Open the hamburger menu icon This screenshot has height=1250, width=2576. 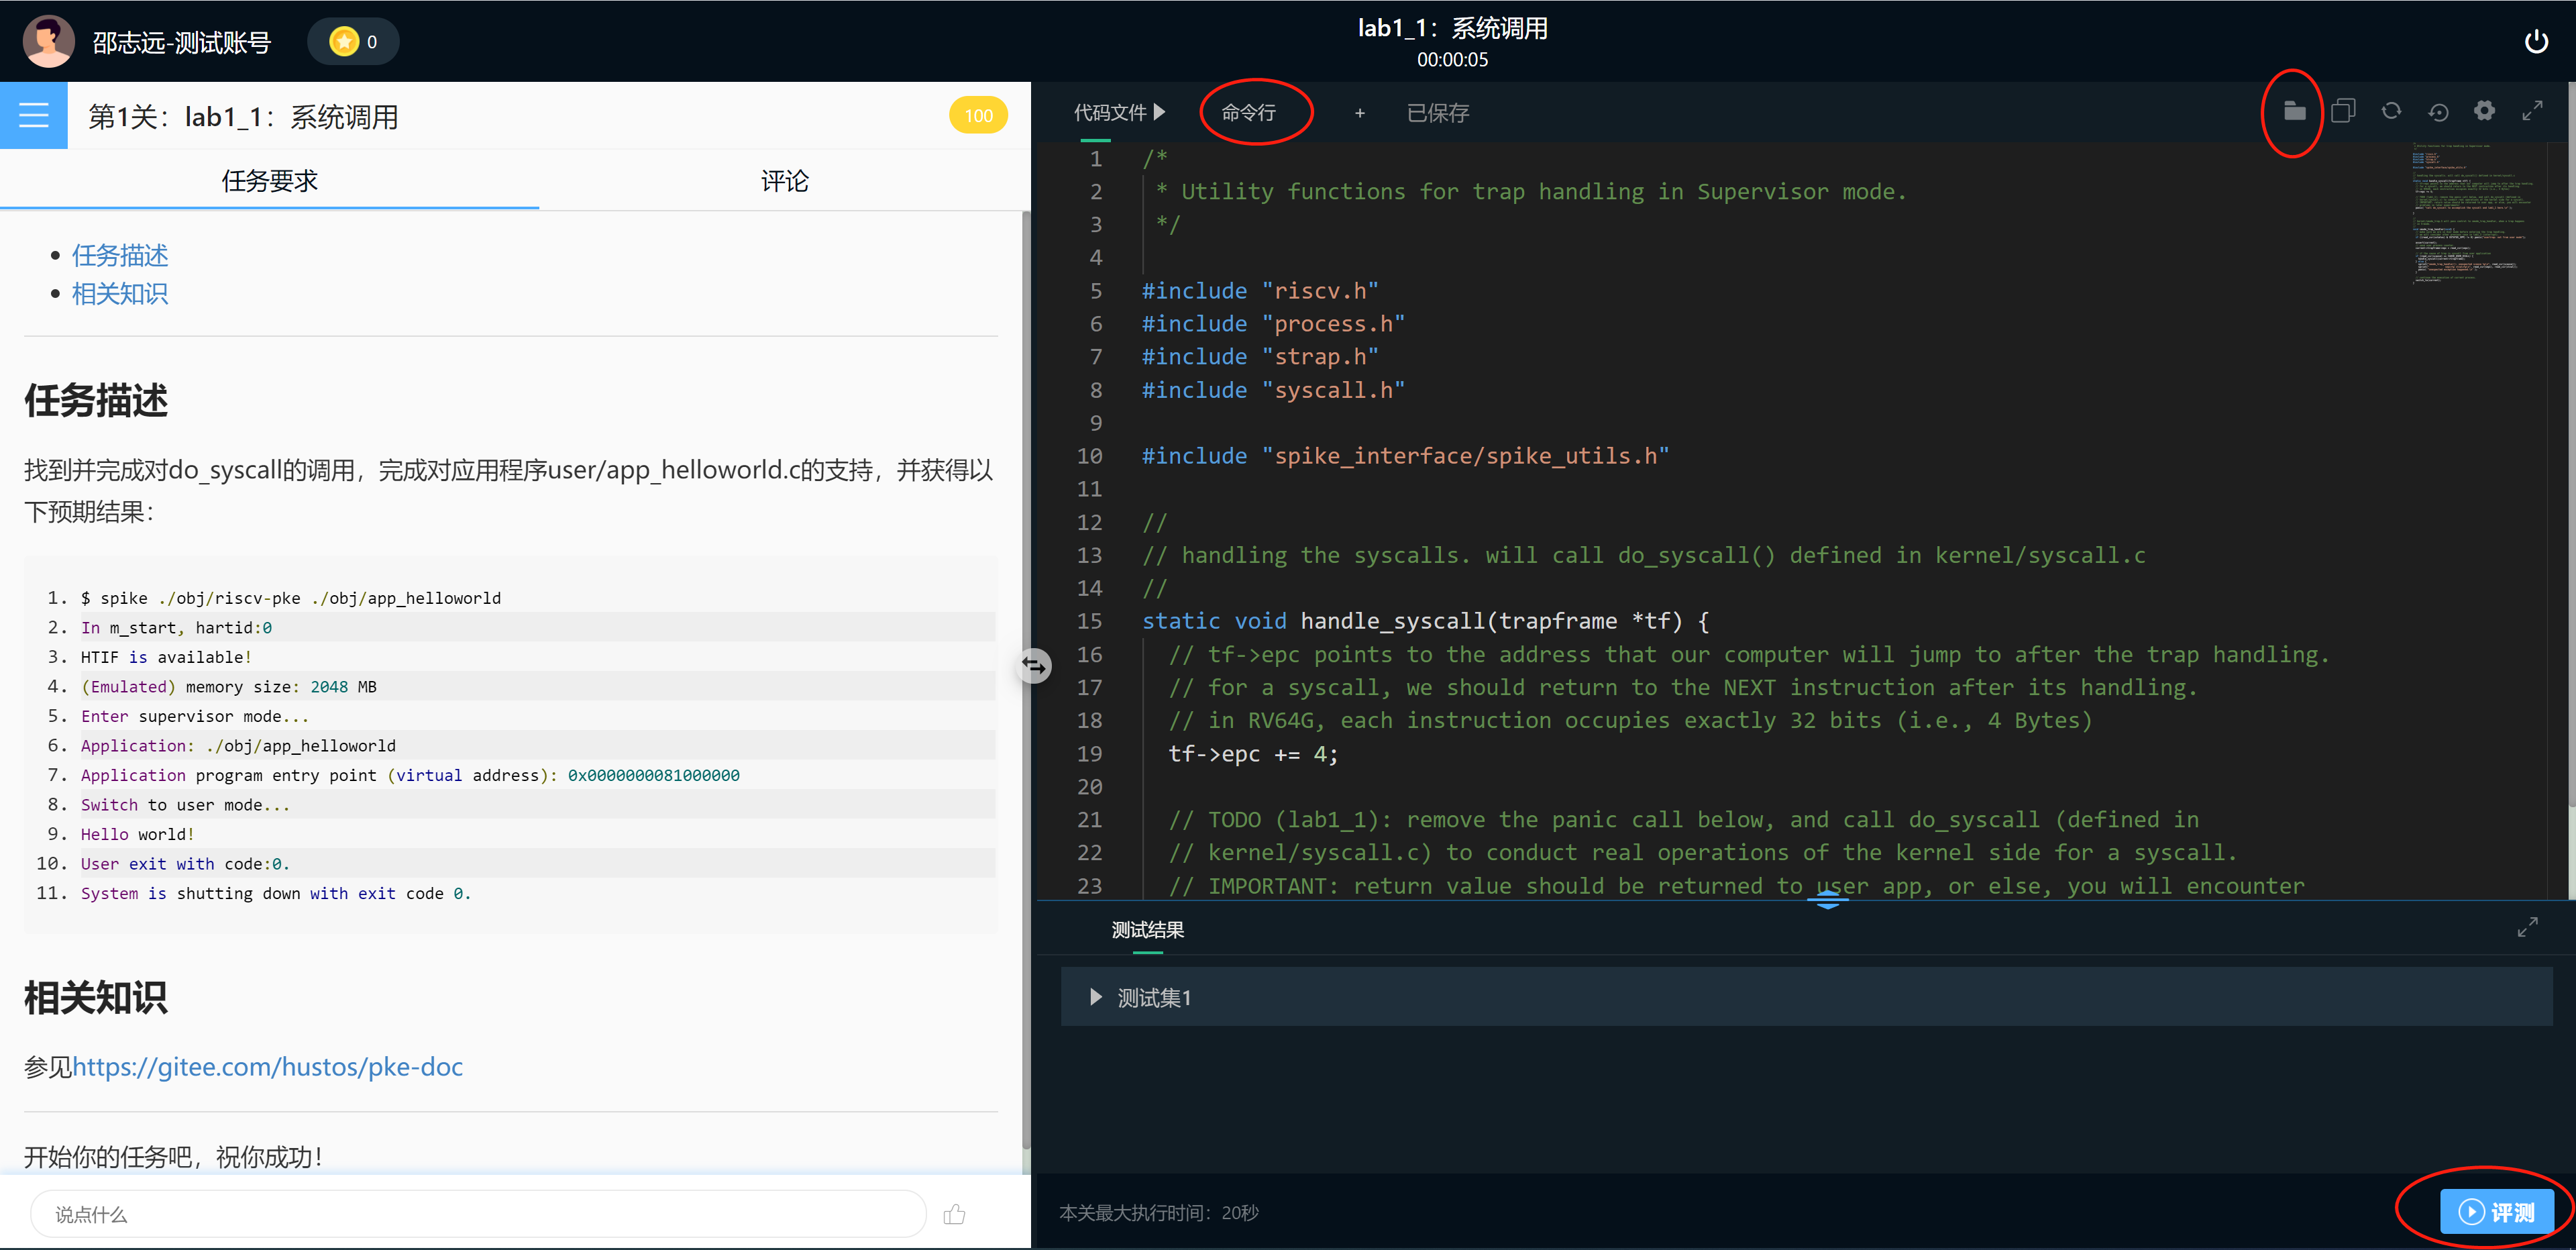point(33,116)
